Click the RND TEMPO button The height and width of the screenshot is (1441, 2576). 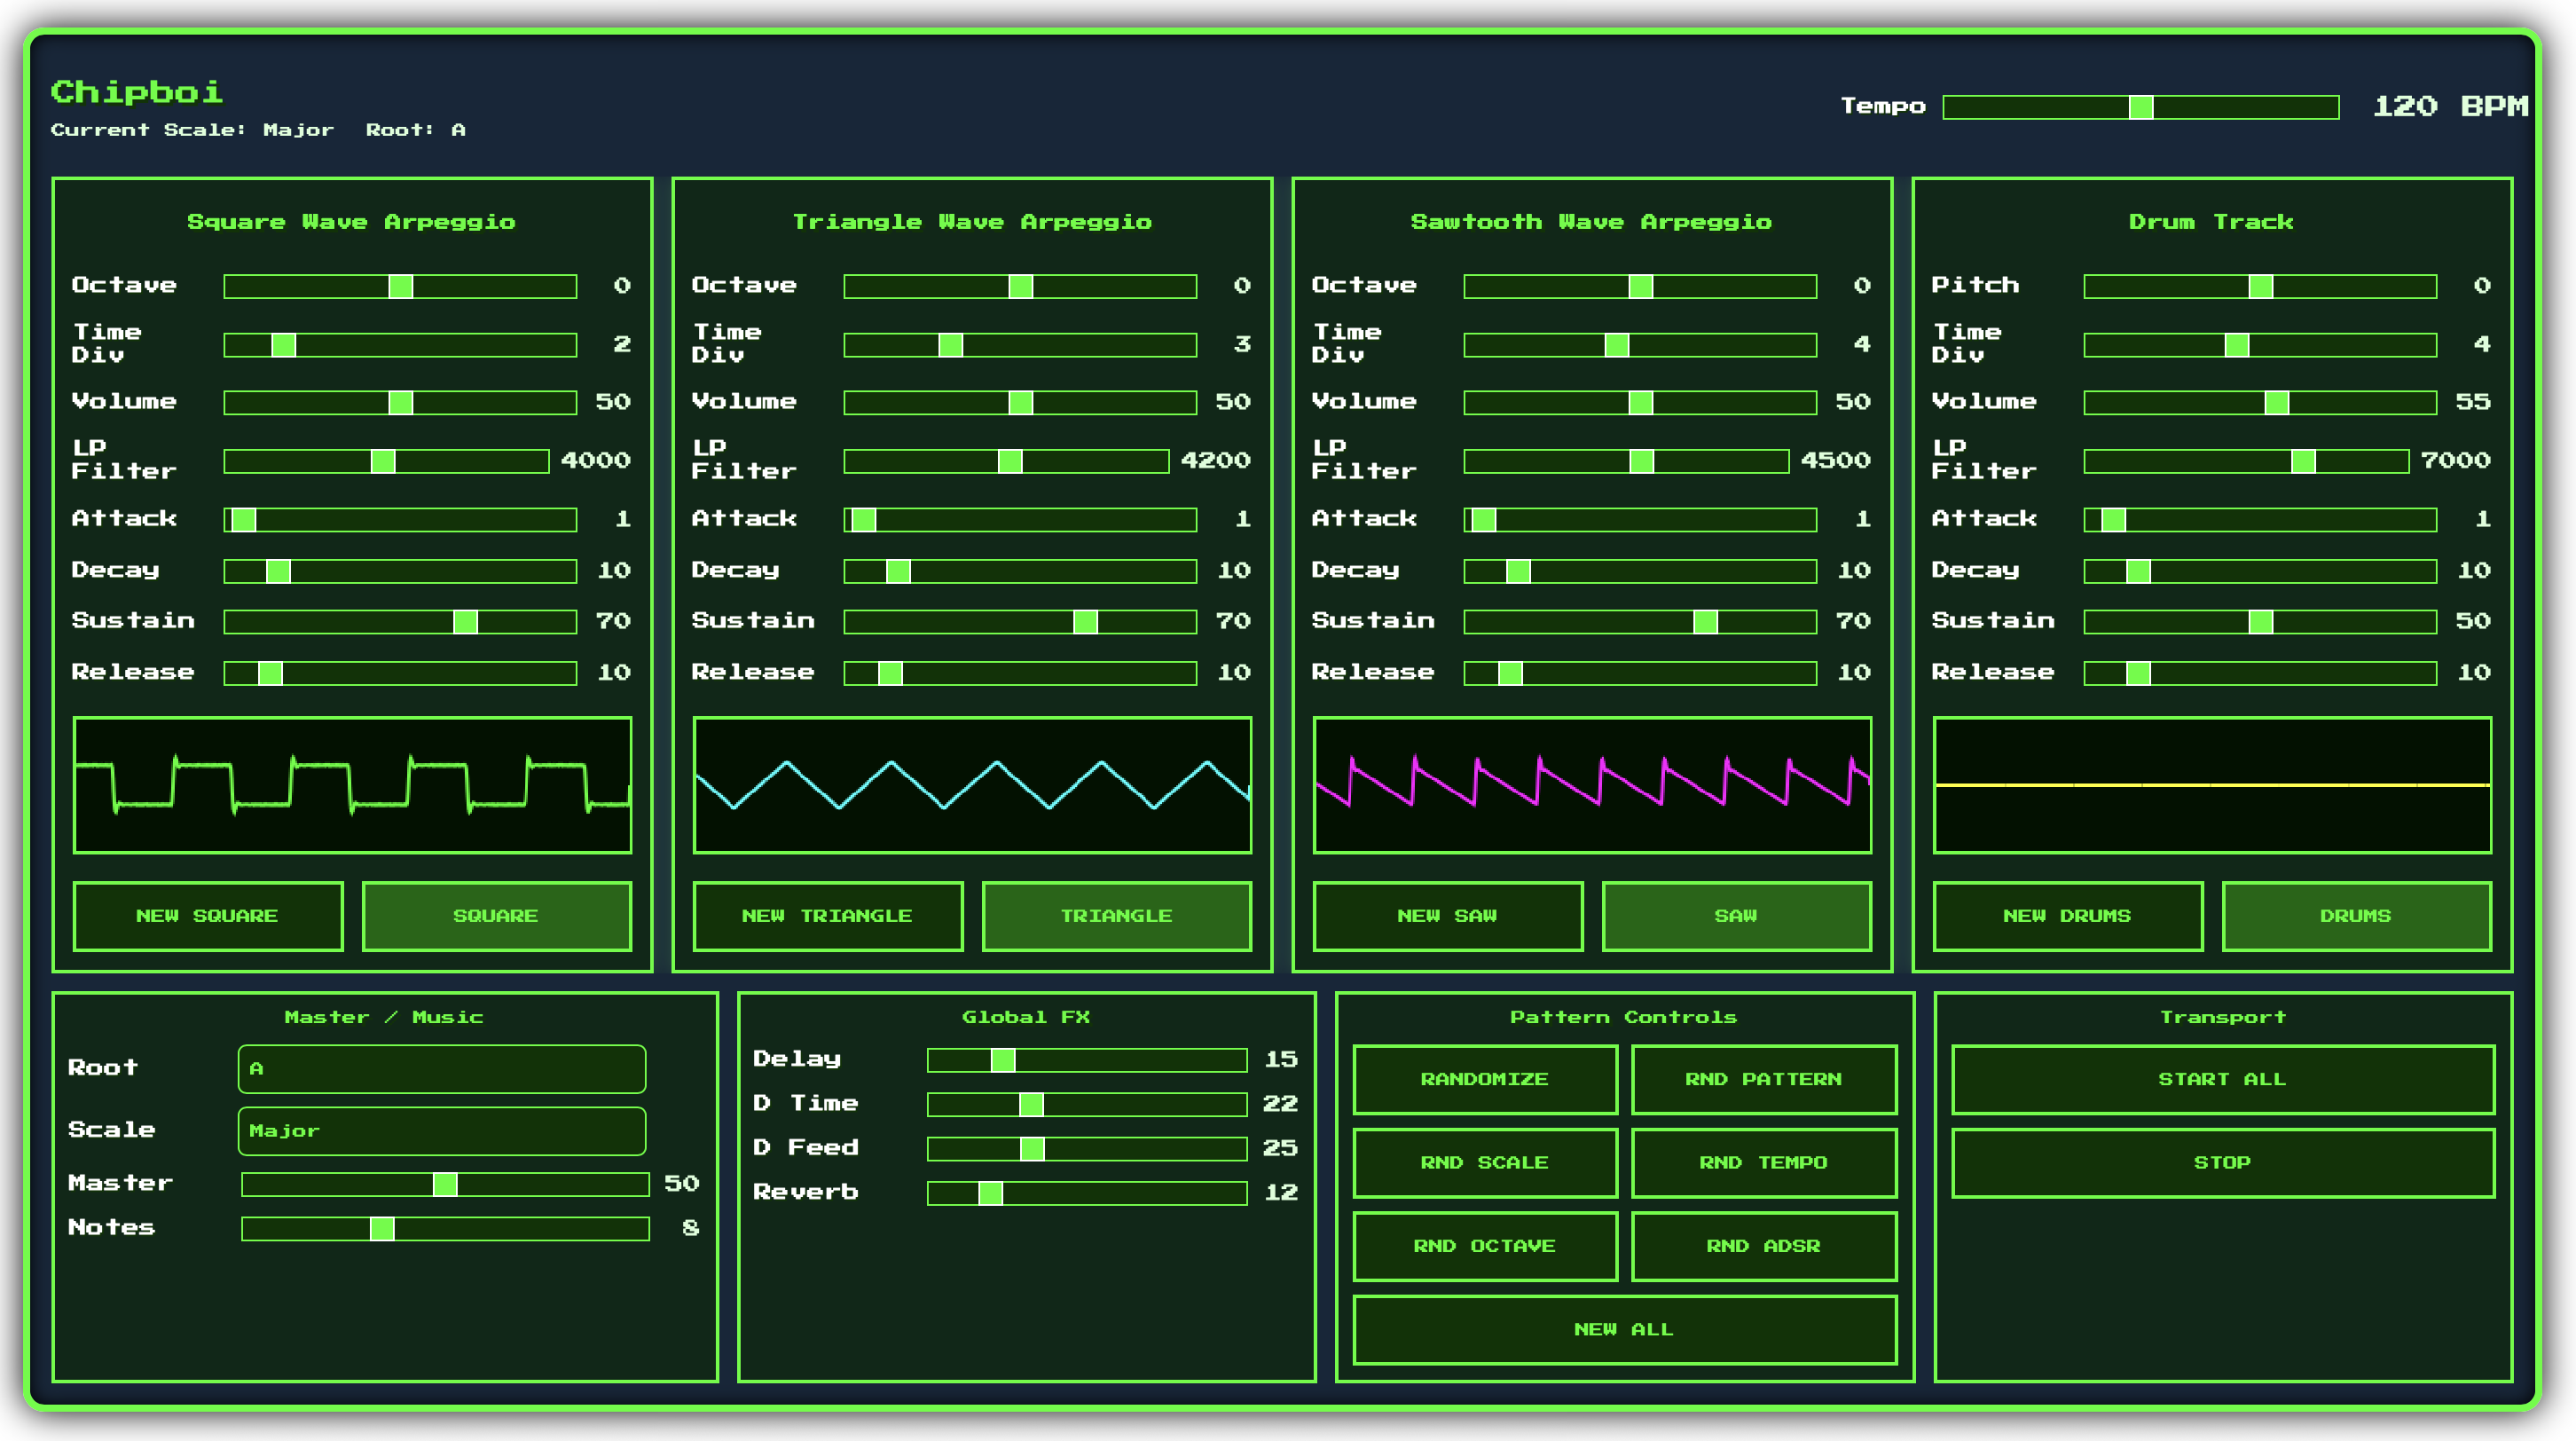[1763, 1162]
